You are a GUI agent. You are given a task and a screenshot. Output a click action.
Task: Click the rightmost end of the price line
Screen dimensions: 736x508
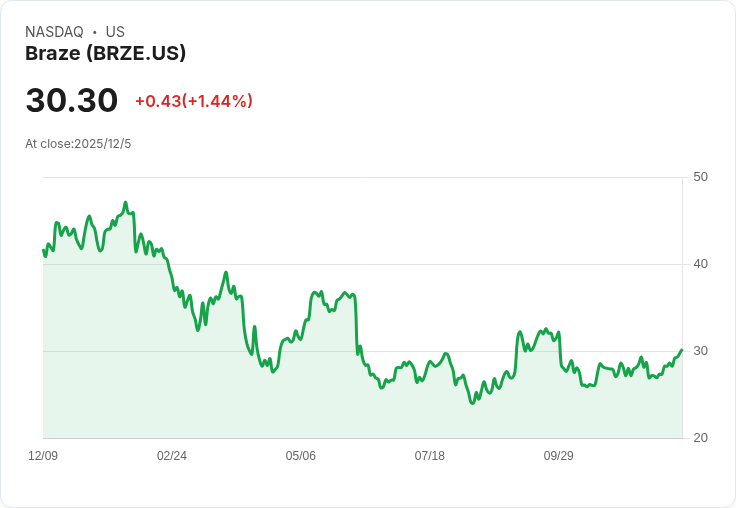(681, 350)
